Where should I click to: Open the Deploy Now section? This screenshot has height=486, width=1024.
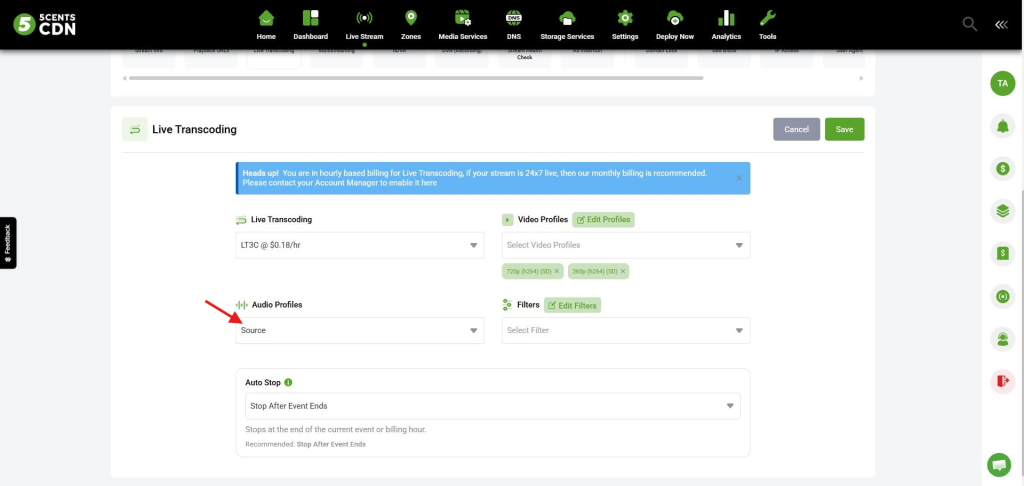[675, 25]
